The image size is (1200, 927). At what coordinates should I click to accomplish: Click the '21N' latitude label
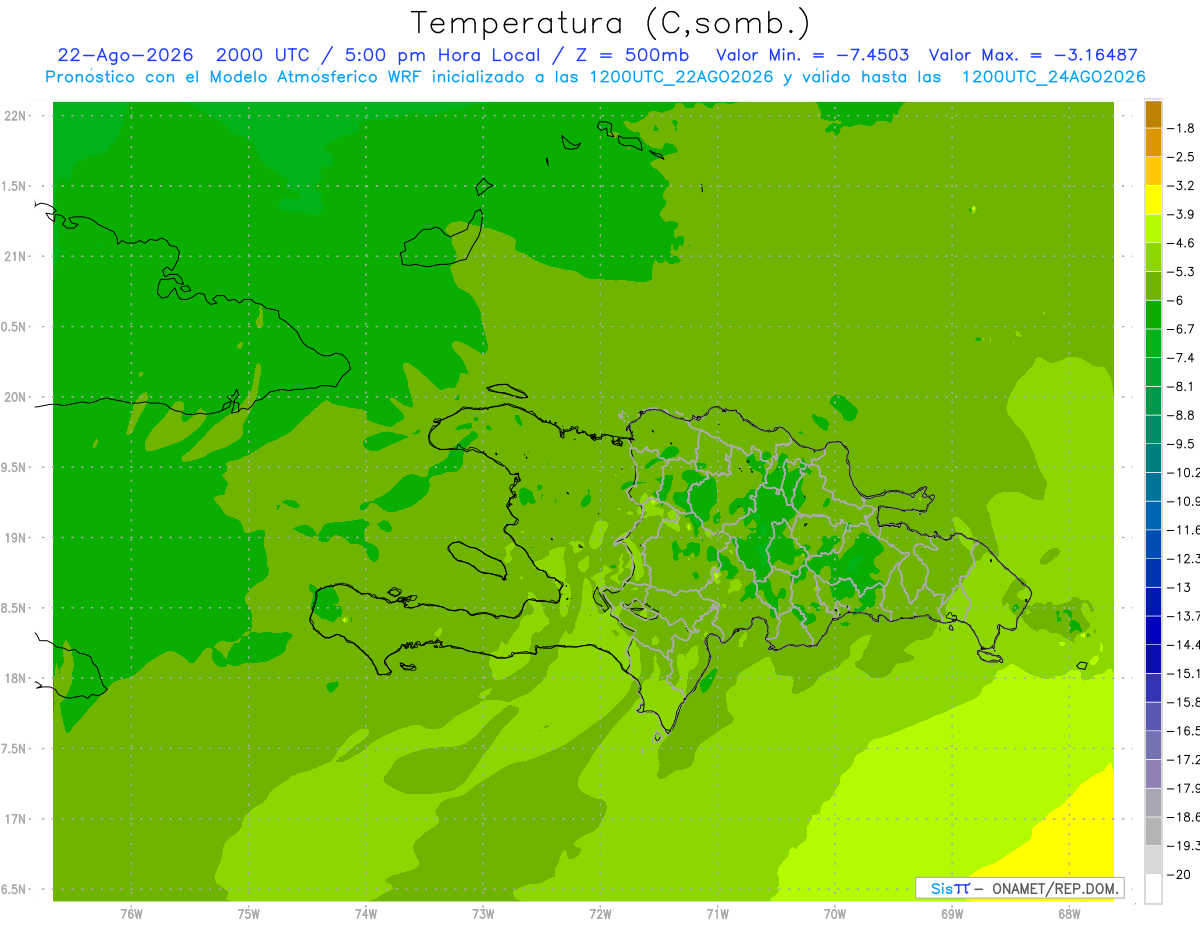pos(16,256)
